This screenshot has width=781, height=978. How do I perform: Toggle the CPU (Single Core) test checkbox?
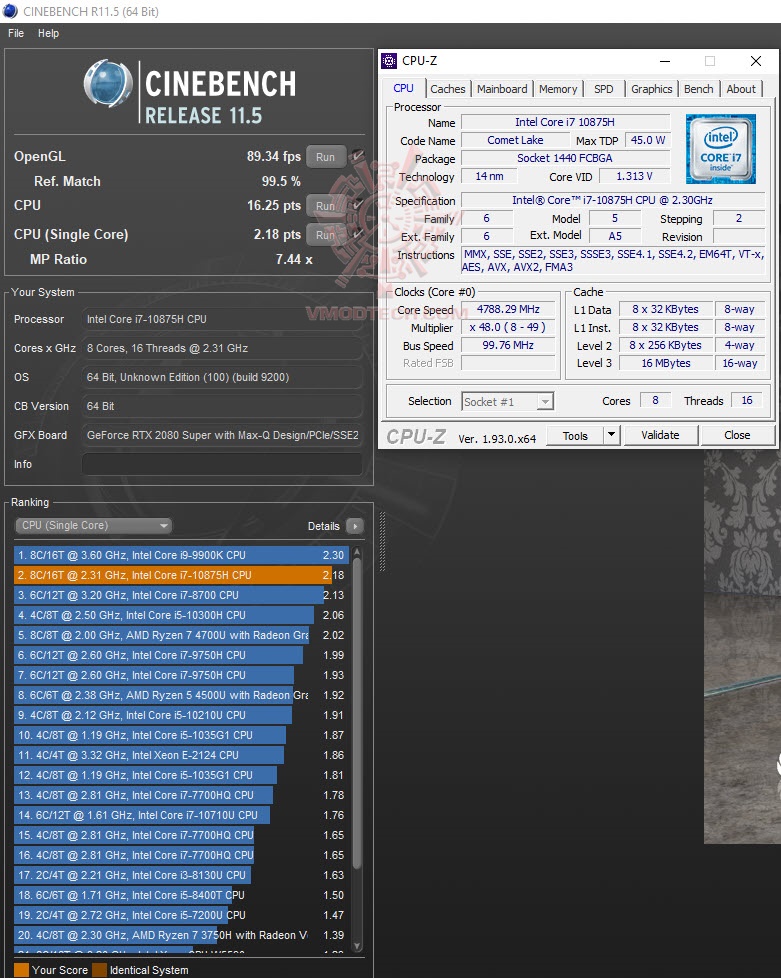click(x=357, y=234)
